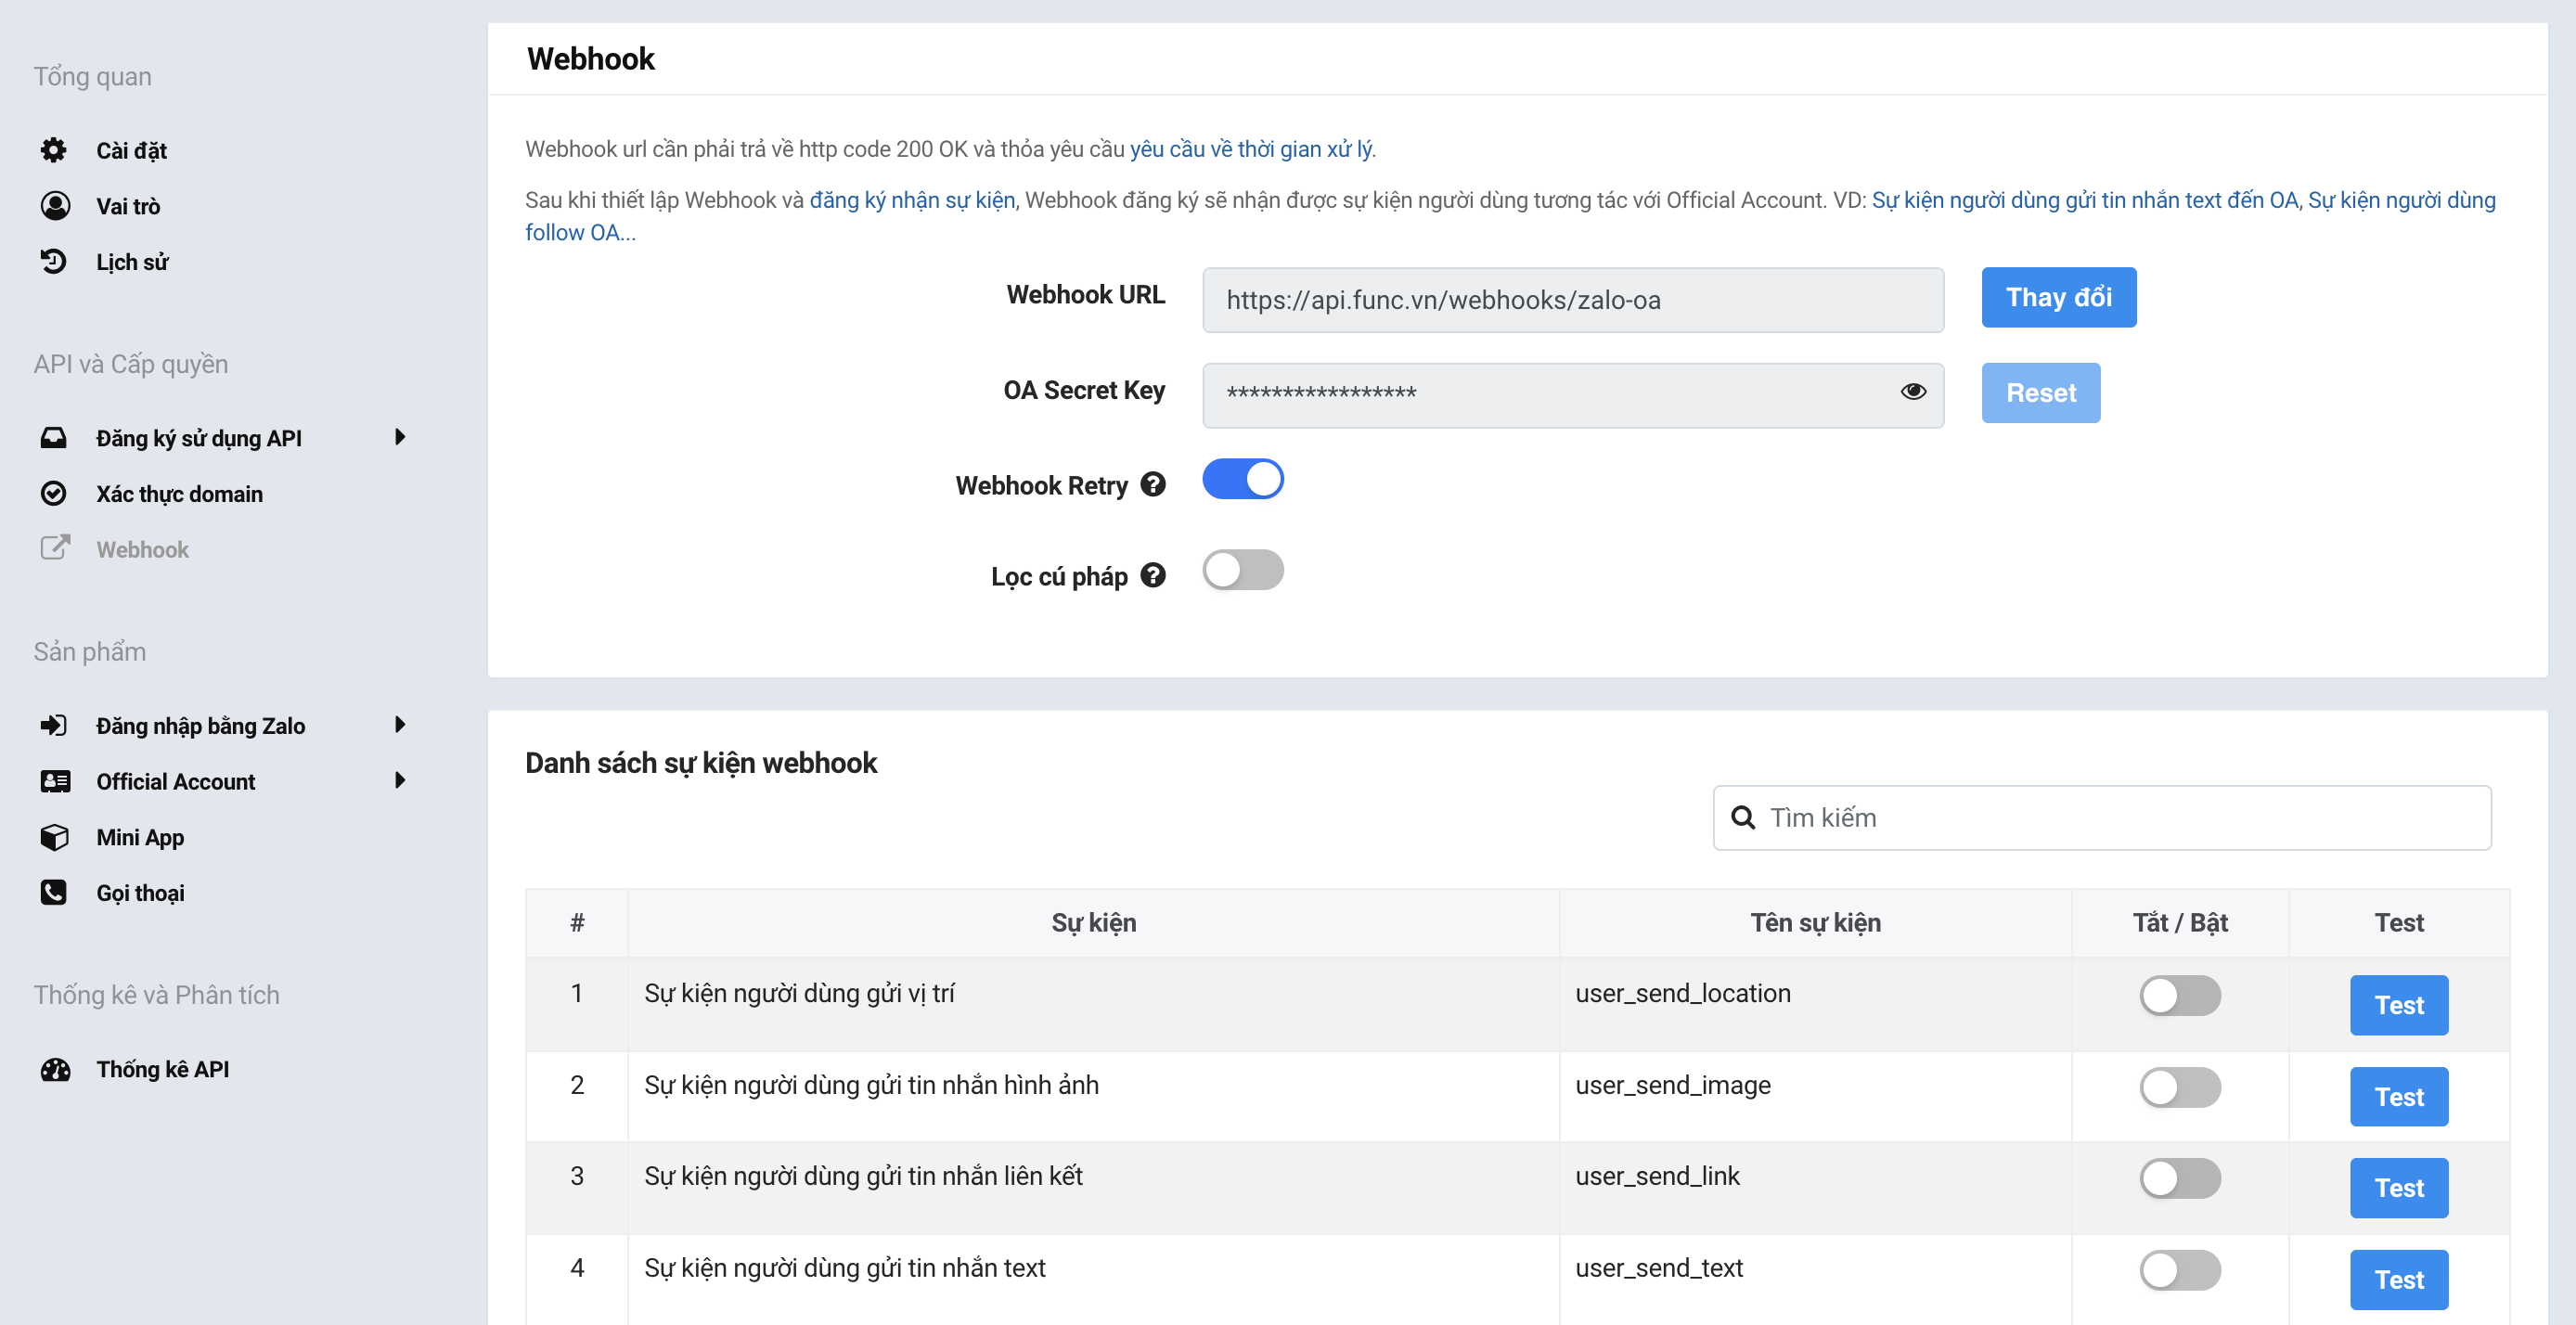2576x1325 pixels.
Task: Click the checkmark icon beside Xác thực domain
Action: pyautogui.click(x=54, y=494)
